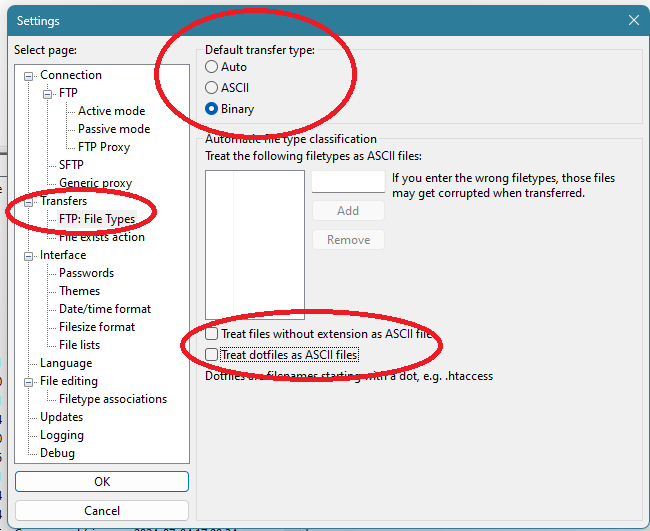Select the Auto transfer type radio button

pos(211,66)
